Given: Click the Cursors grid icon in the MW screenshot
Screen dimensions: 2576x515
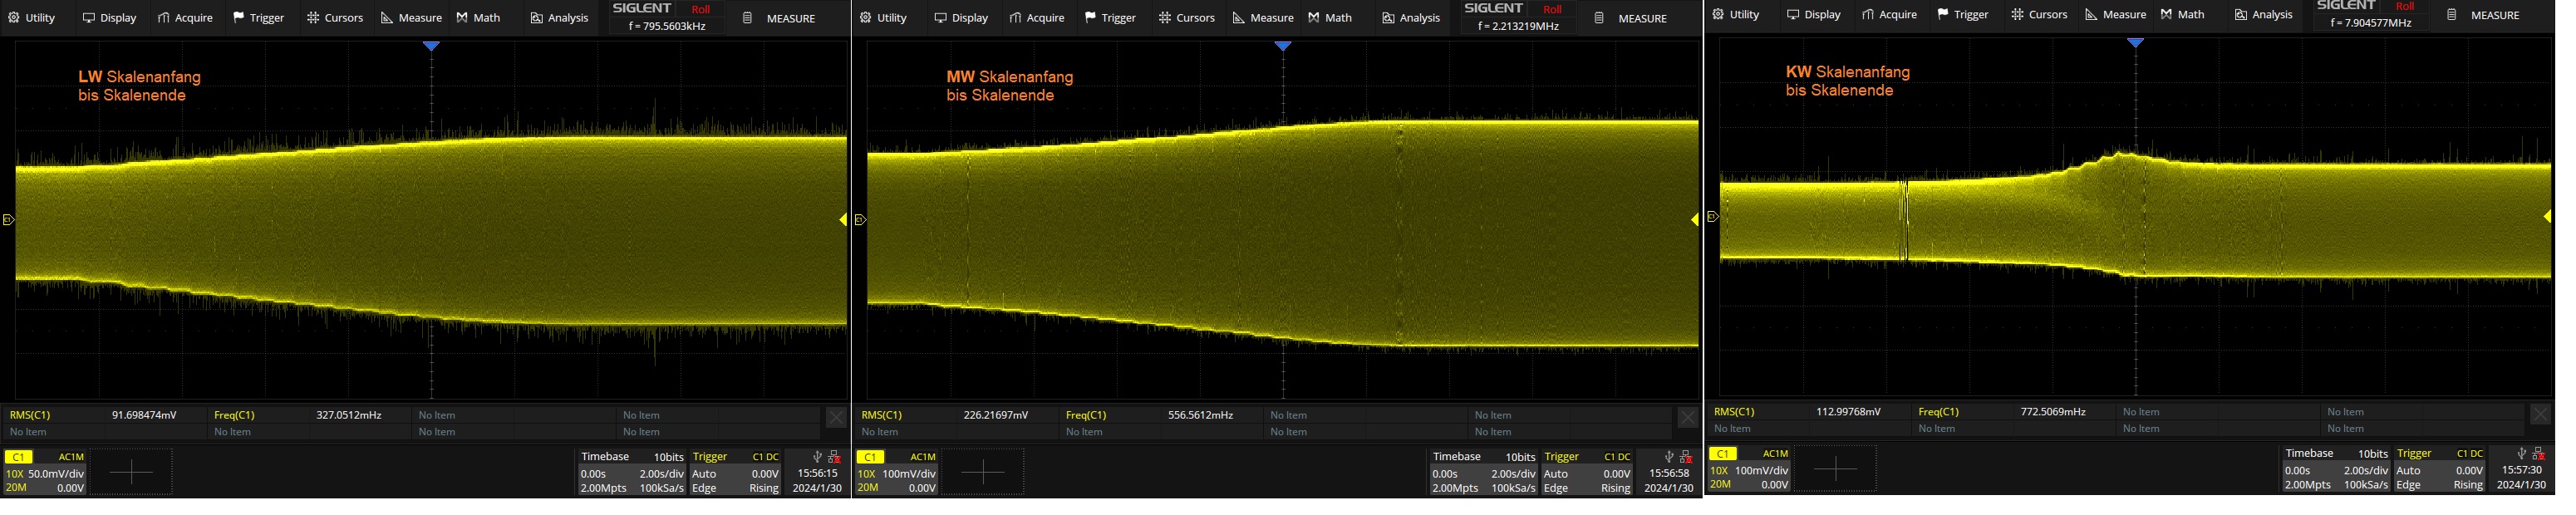Looking at the screenshot, I should click(x=1165, y=18).
